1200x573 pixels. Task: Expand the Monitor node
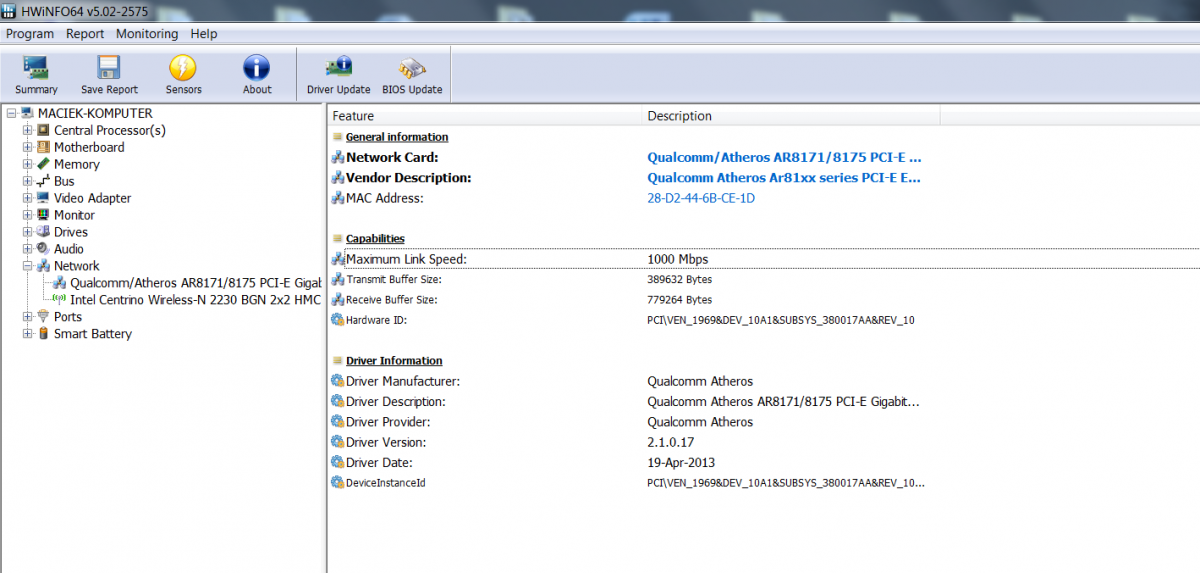pos(28,215)
